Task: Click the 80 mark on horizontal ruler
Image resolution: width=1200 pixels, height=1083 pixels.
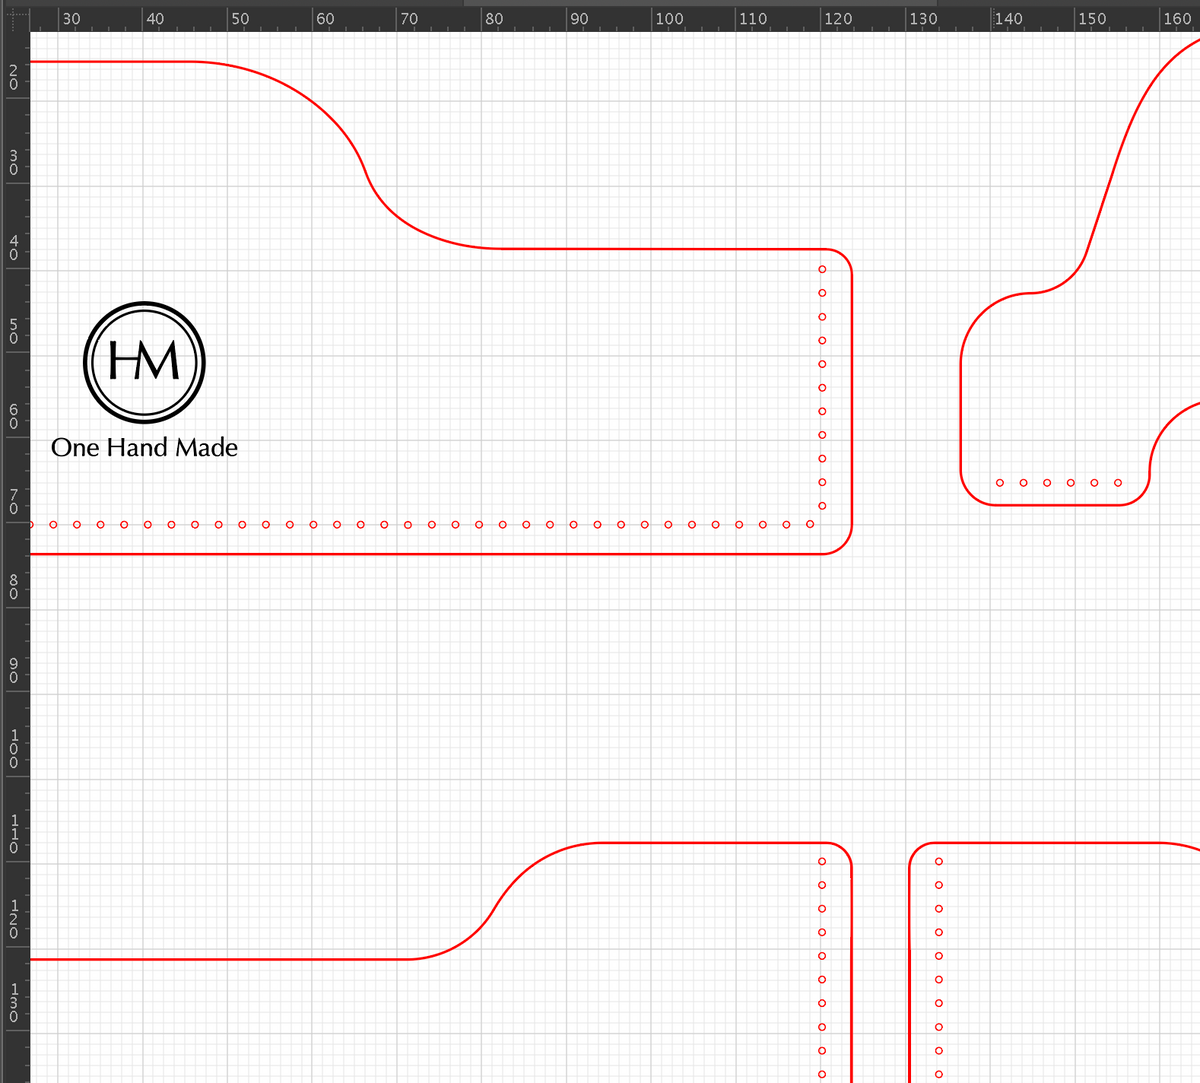Action: (494, 19)
